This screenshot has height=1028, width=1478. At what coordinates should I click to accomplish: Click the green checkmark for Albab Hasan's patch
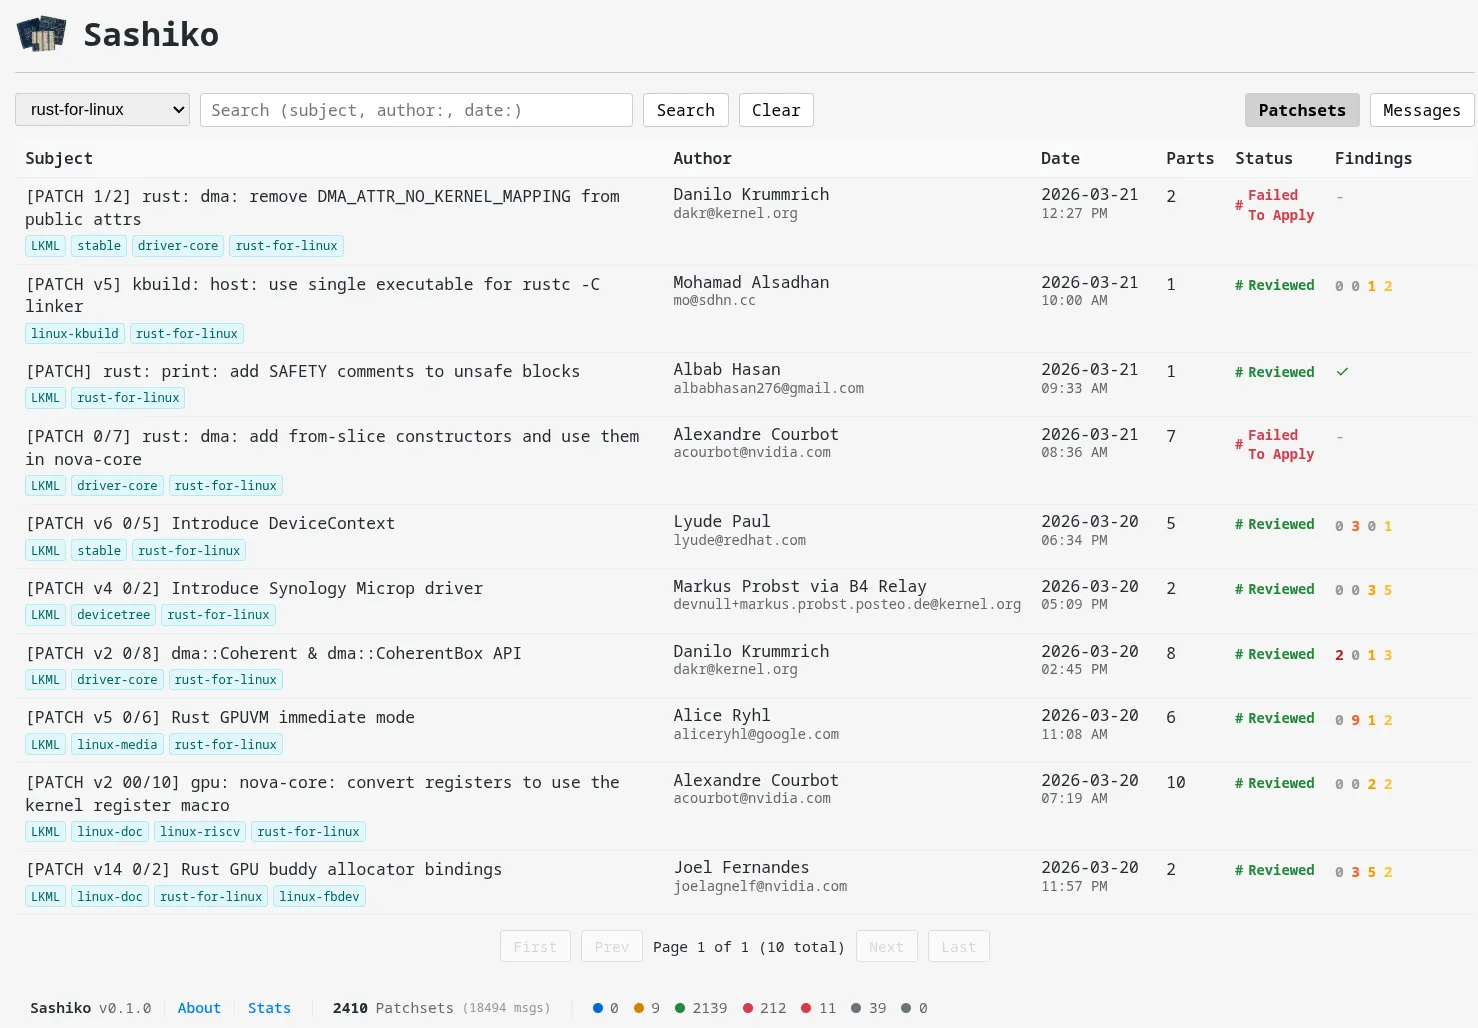point(1342,372)
